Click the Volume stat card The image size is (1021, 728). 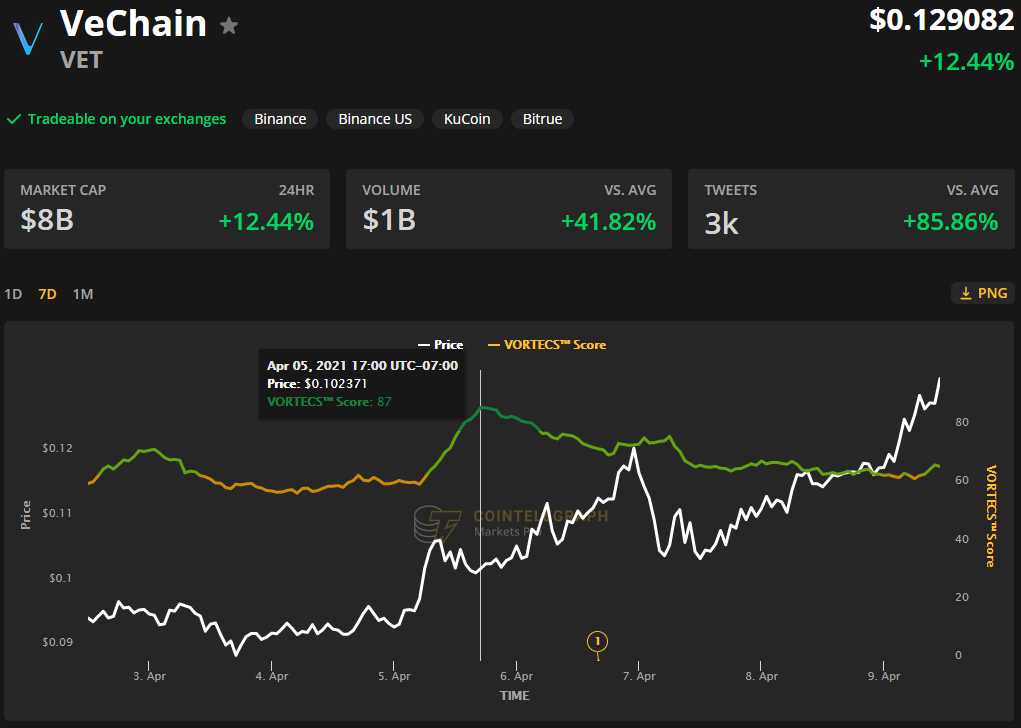click(509, 209)
